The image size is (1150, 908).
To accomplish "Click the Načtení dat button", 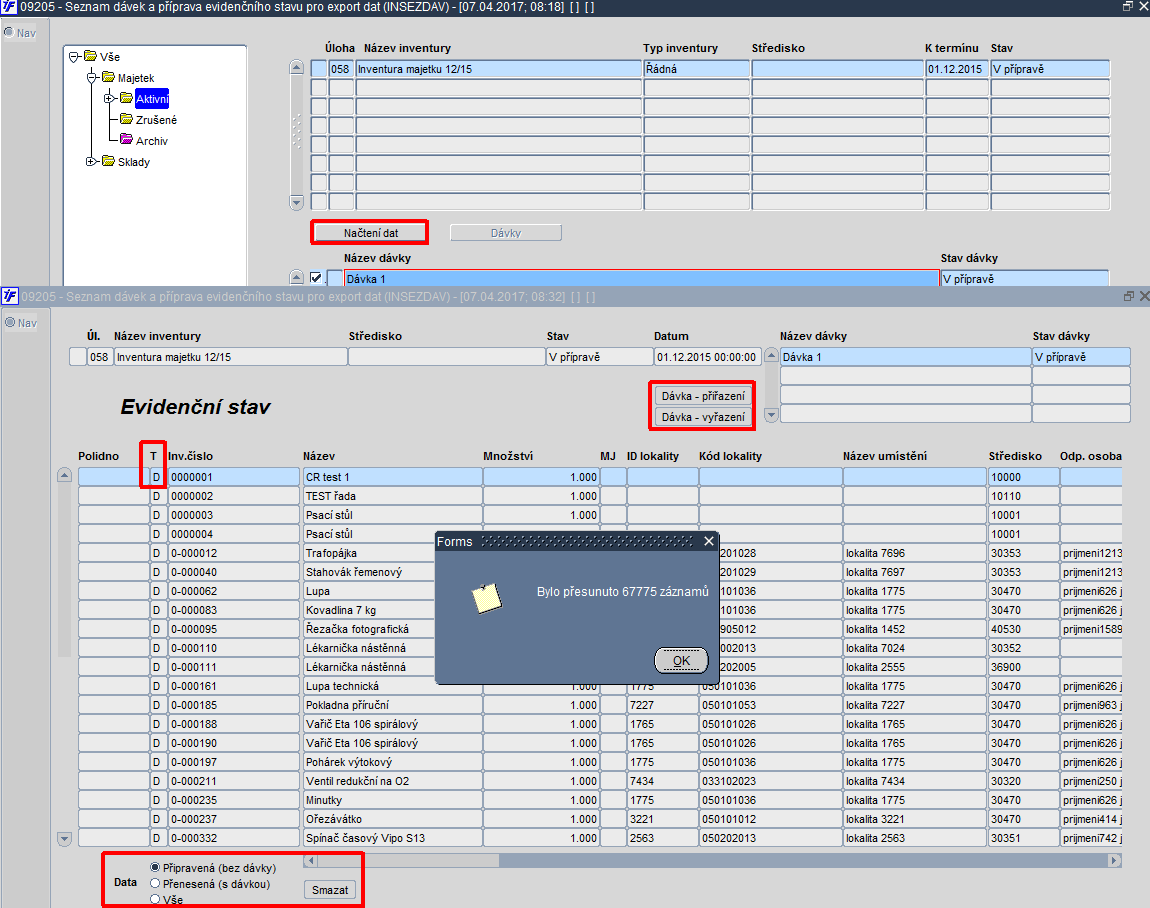I will pos(370,233).
